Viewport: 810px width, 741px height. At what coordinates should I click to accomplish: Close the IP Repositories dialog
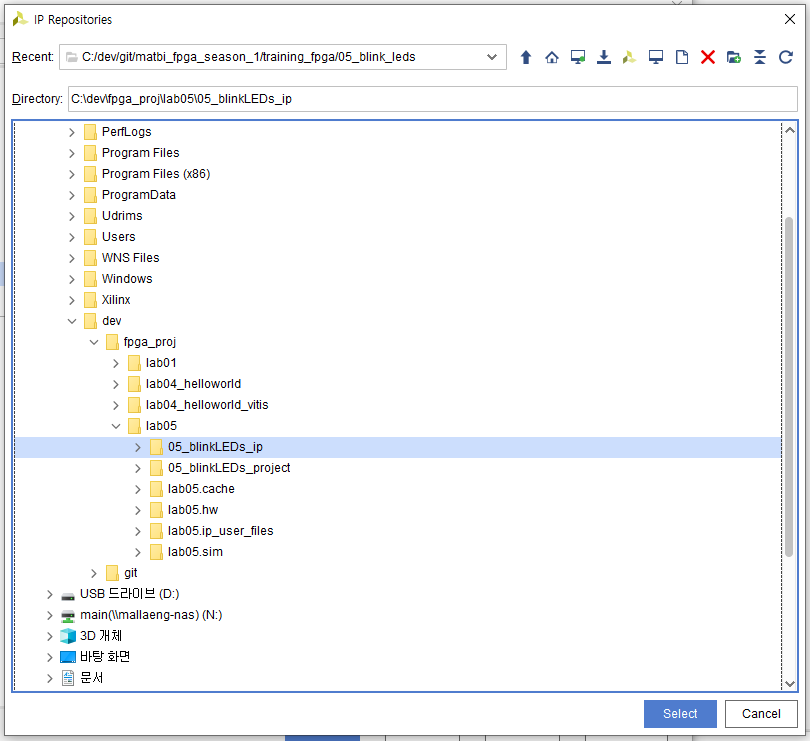coord(790,19)
